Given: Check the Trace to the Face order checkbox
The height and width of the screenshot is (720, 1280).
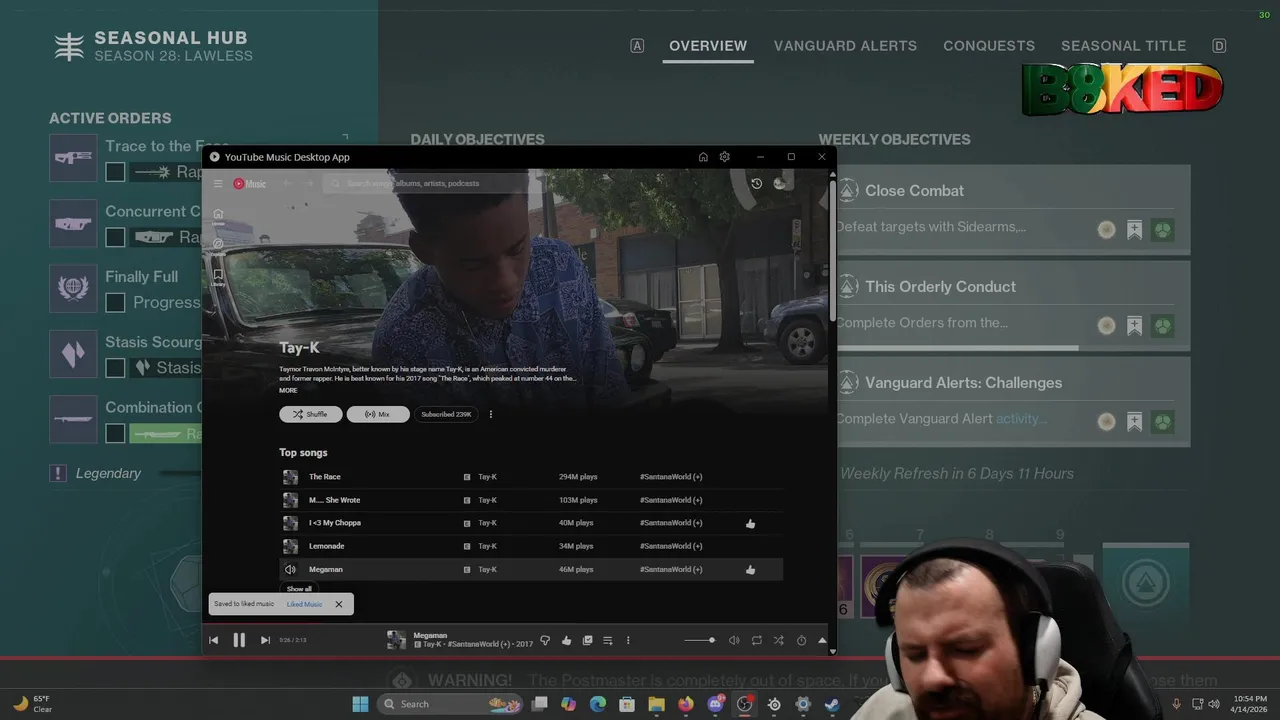Looking at the screenshot, I should [x=115, y=172].
